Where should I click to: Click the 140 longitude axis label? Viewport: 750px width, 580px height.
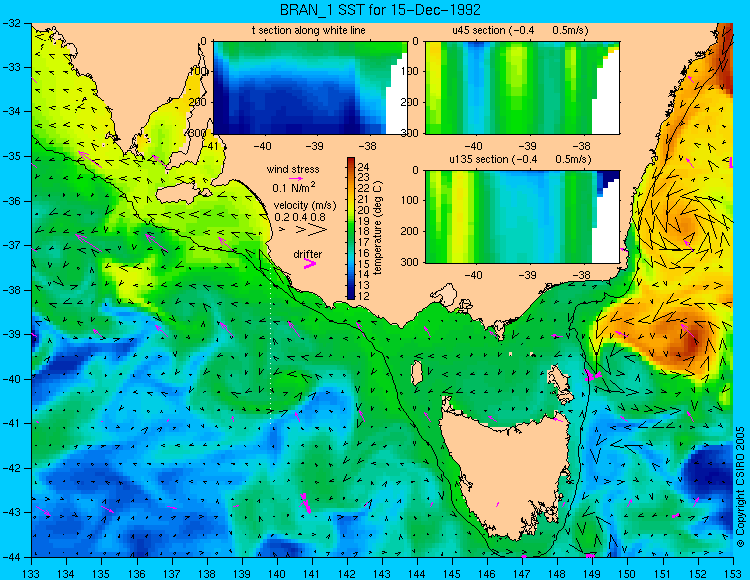click(x=277, y=573)
